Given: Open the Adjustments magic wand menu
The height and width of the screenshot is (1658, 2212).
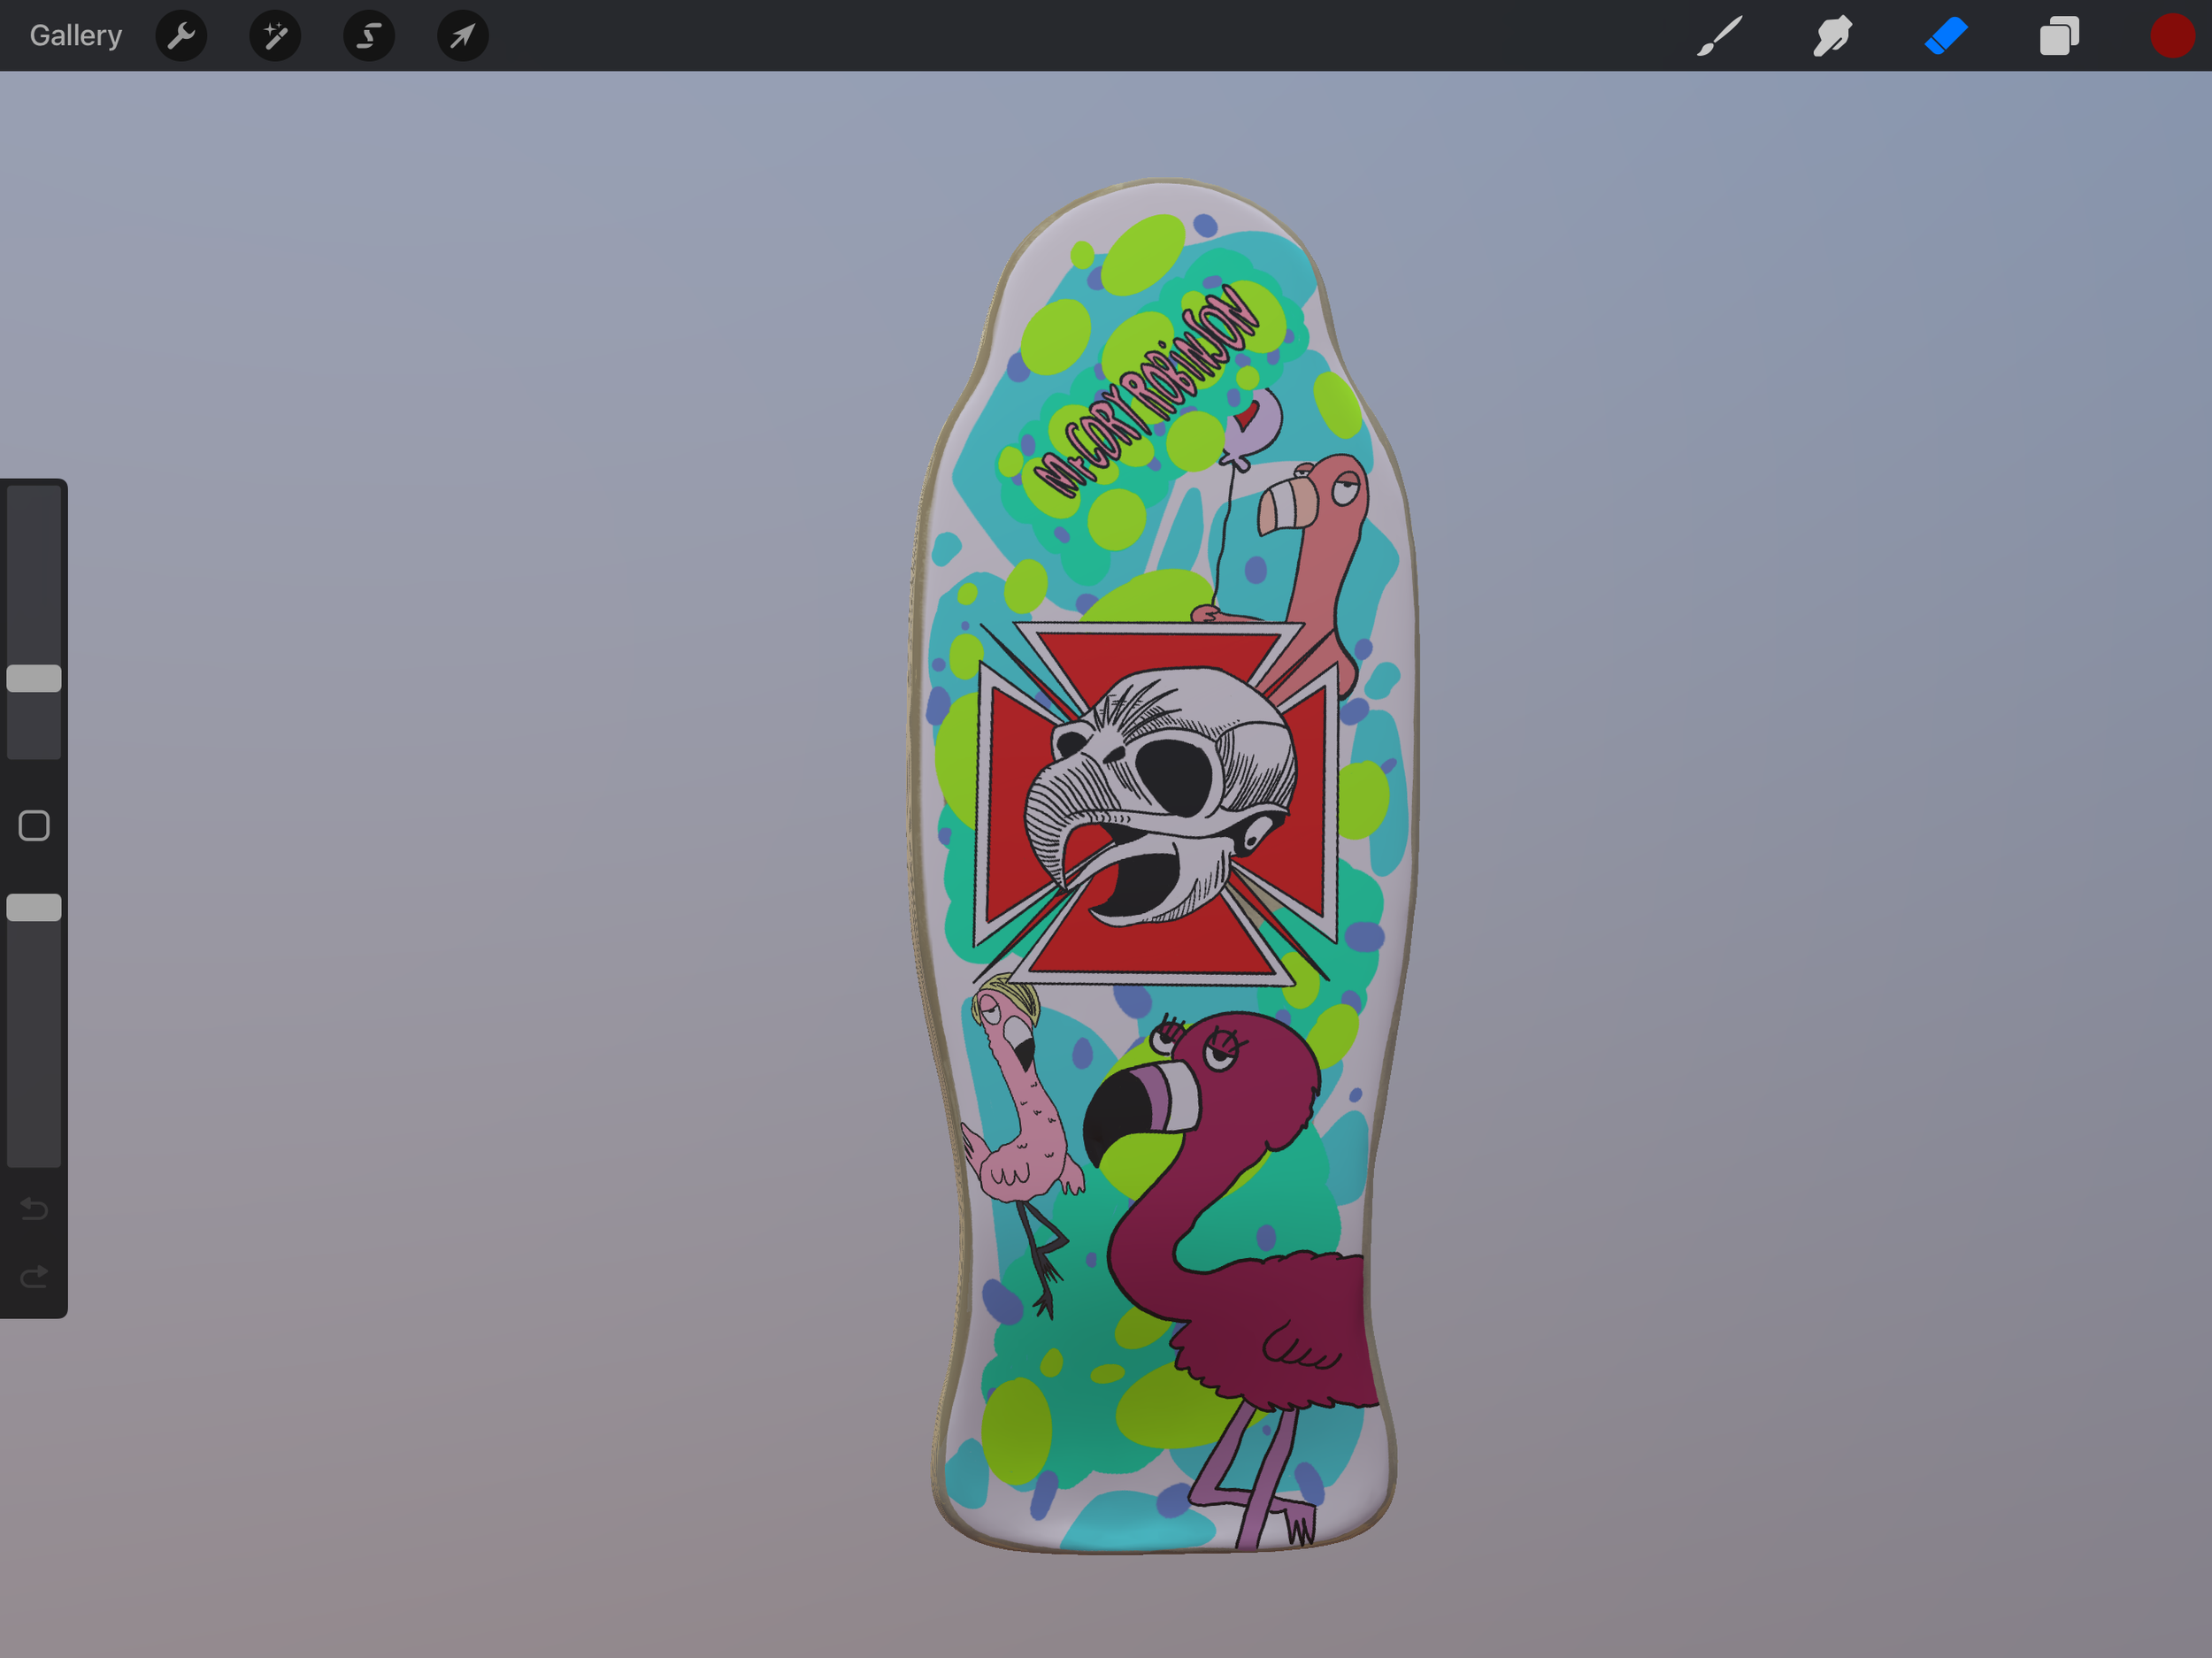Looking at the screenshot, I should (275, 36).
